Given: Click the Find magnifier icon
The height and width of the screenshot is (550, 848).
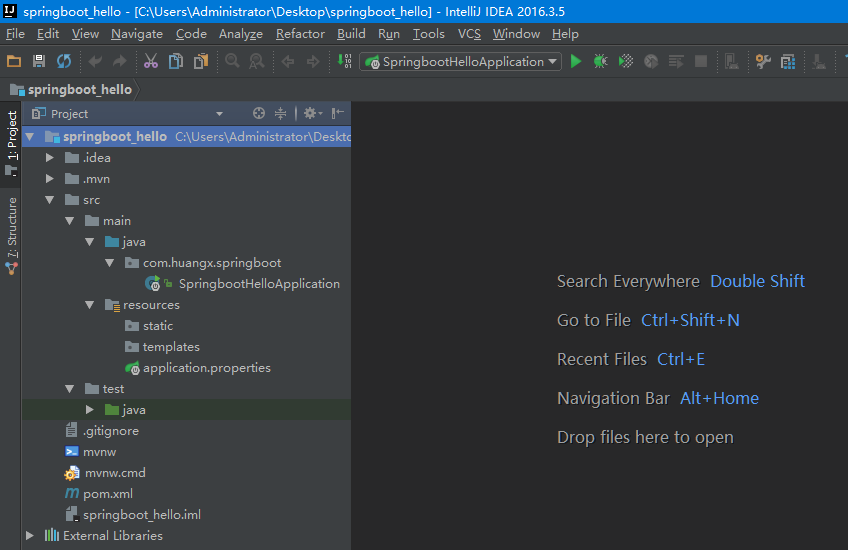Looking at the screenshot, I should pos(233,61).
